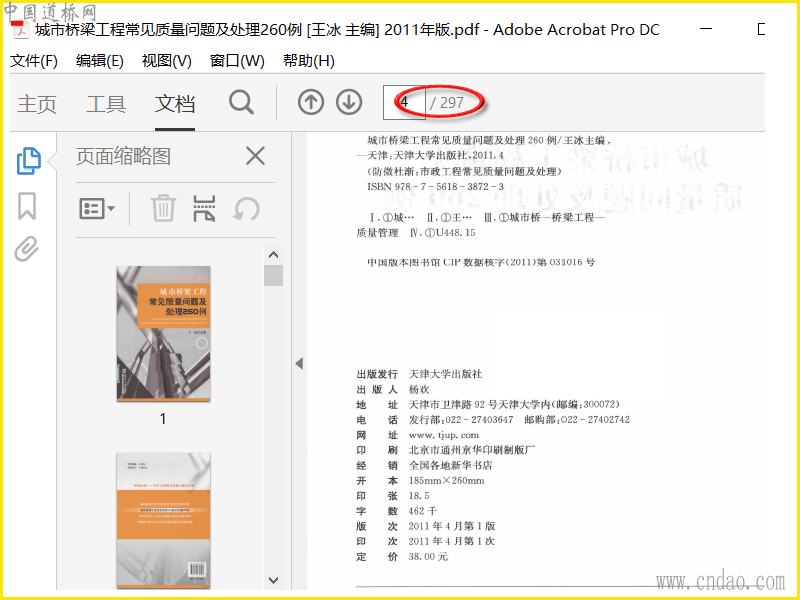Open the attachments paperclip icon
The image size is (800, 600).
pyautogui.click(x=27, y=249)
